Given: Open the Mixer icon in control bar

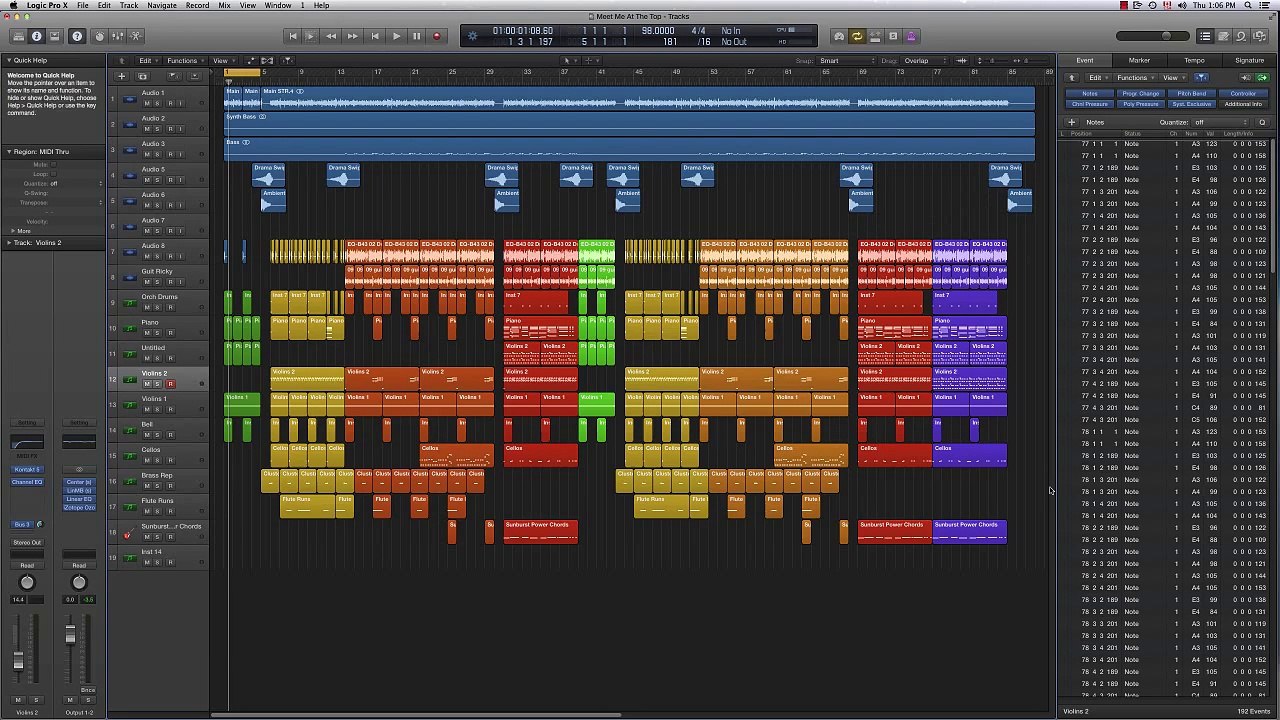Looking at the screenshot, I should [118, 36].
